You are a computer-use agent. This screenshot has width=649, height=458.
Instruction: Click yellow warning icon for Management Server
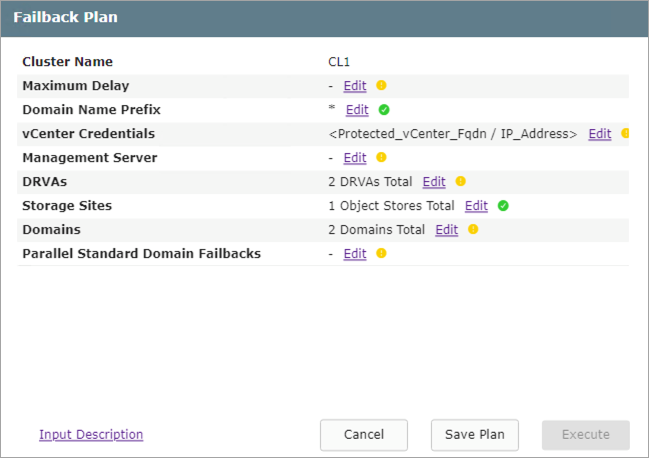coord(381,158)
